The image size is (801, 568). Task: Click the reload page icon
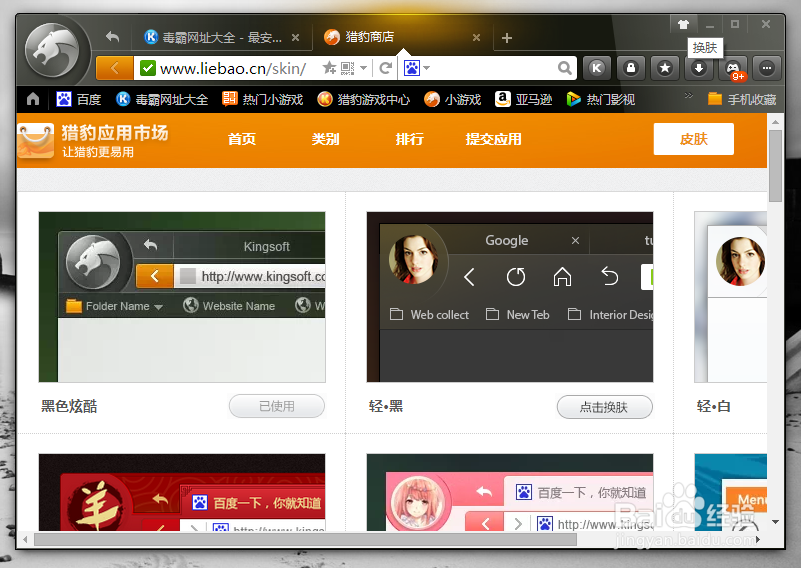386,68
